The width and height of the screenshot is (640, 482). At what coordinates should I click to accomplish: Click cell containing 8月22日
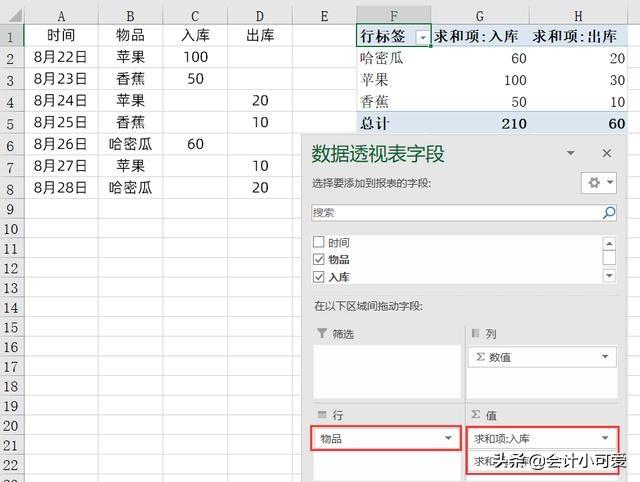(x=61, y=57)
